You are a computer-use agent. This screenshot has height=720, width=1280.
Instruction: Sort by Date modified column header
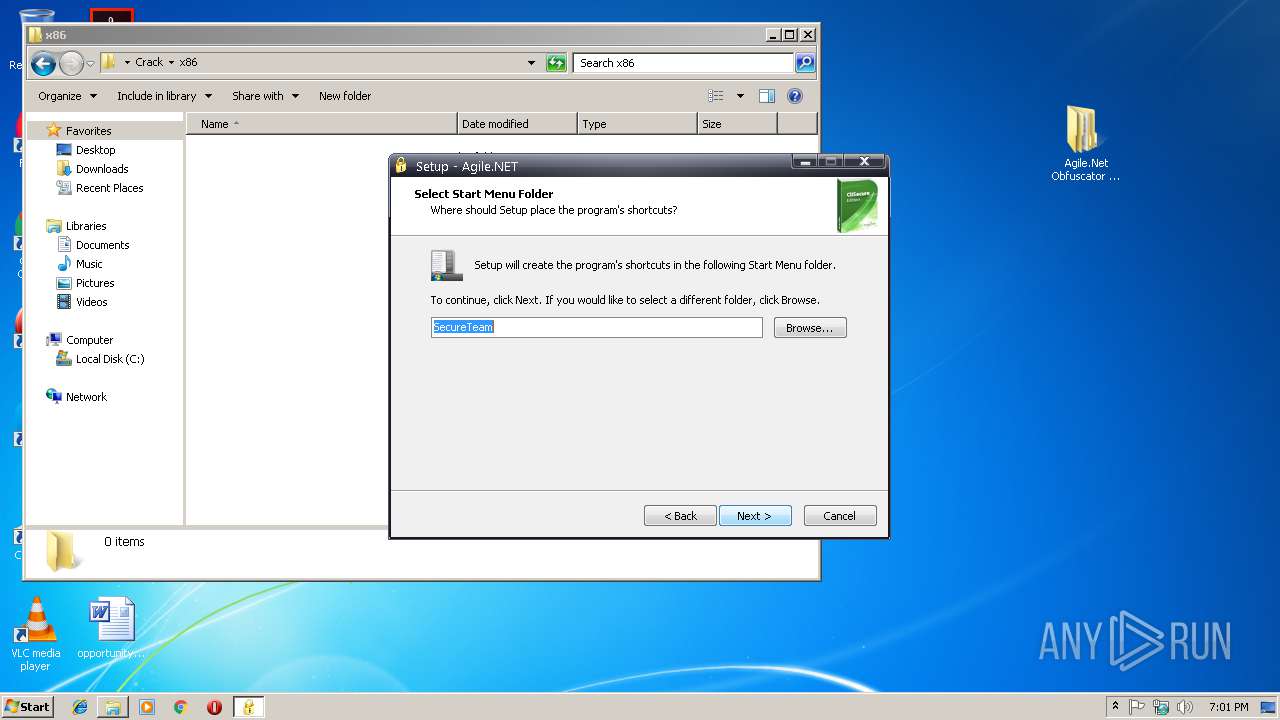point(517,124)
